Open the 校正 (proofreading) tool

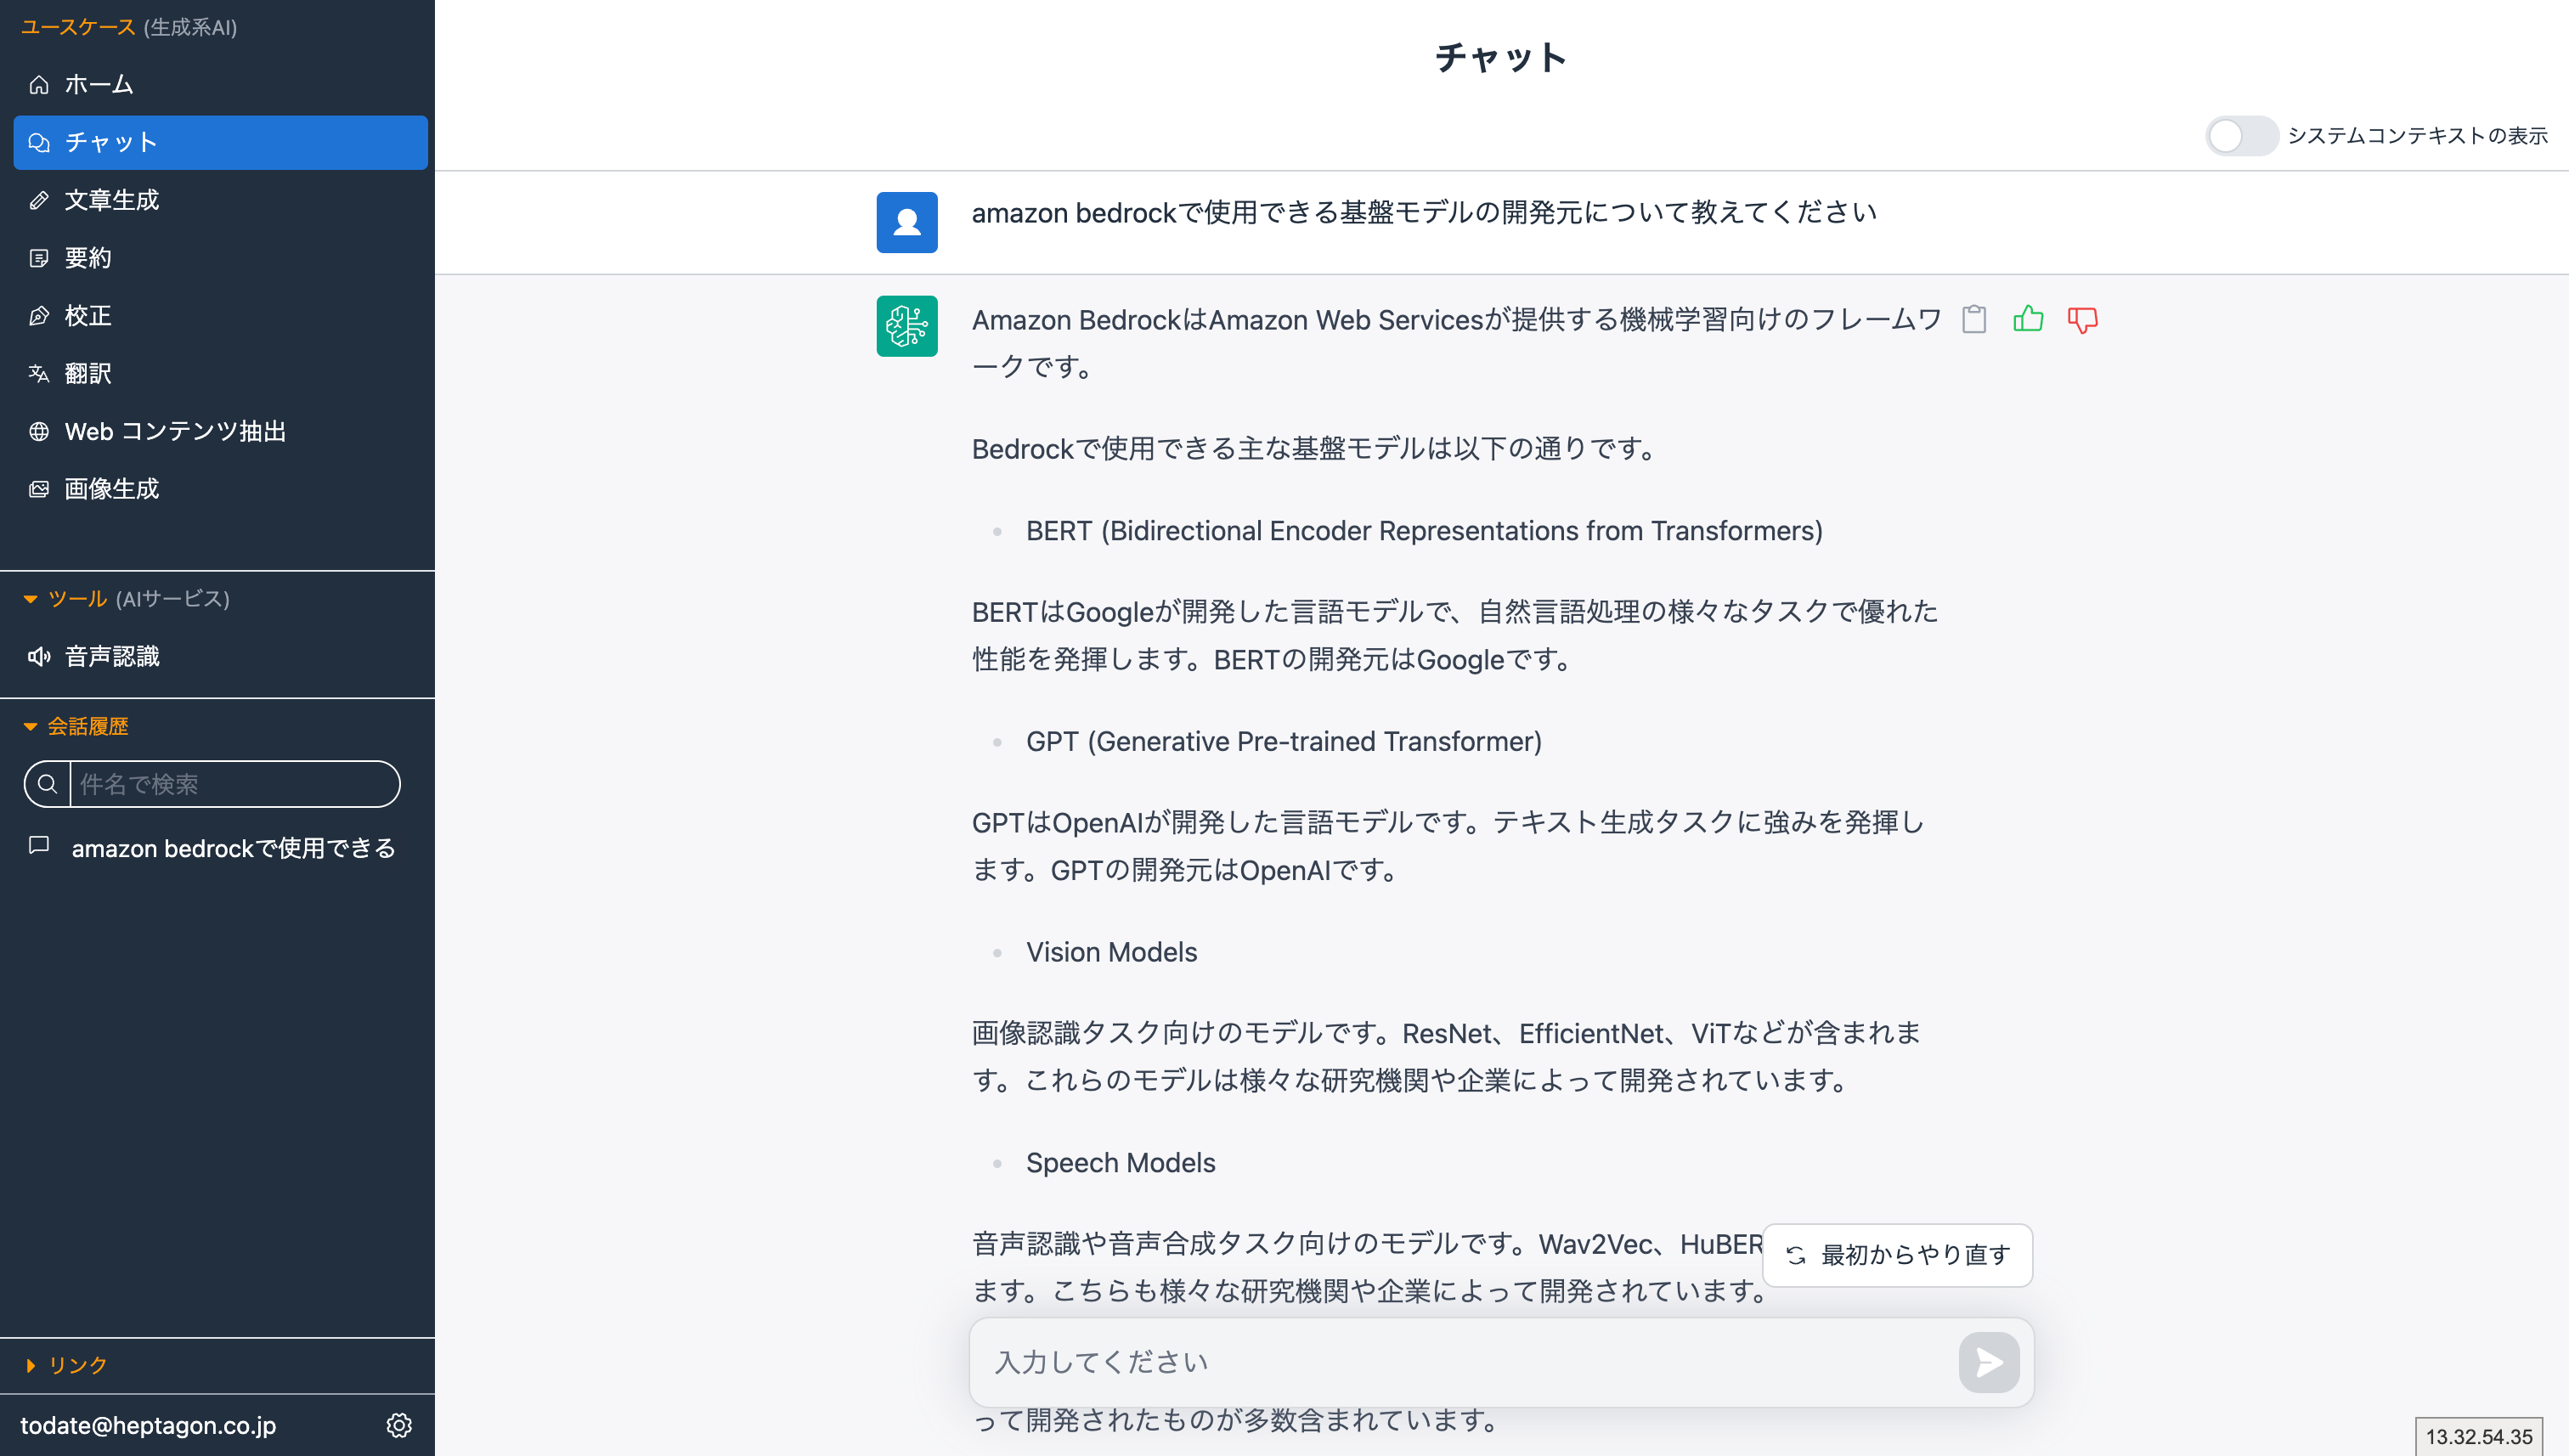pos(90,315)
